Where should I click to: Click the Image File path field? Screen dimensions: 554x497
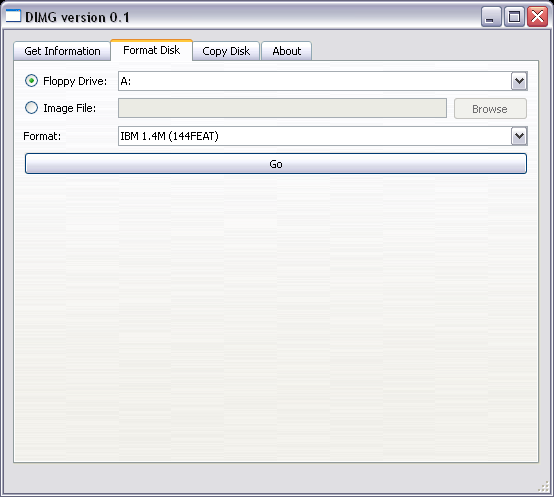(282, 108)
